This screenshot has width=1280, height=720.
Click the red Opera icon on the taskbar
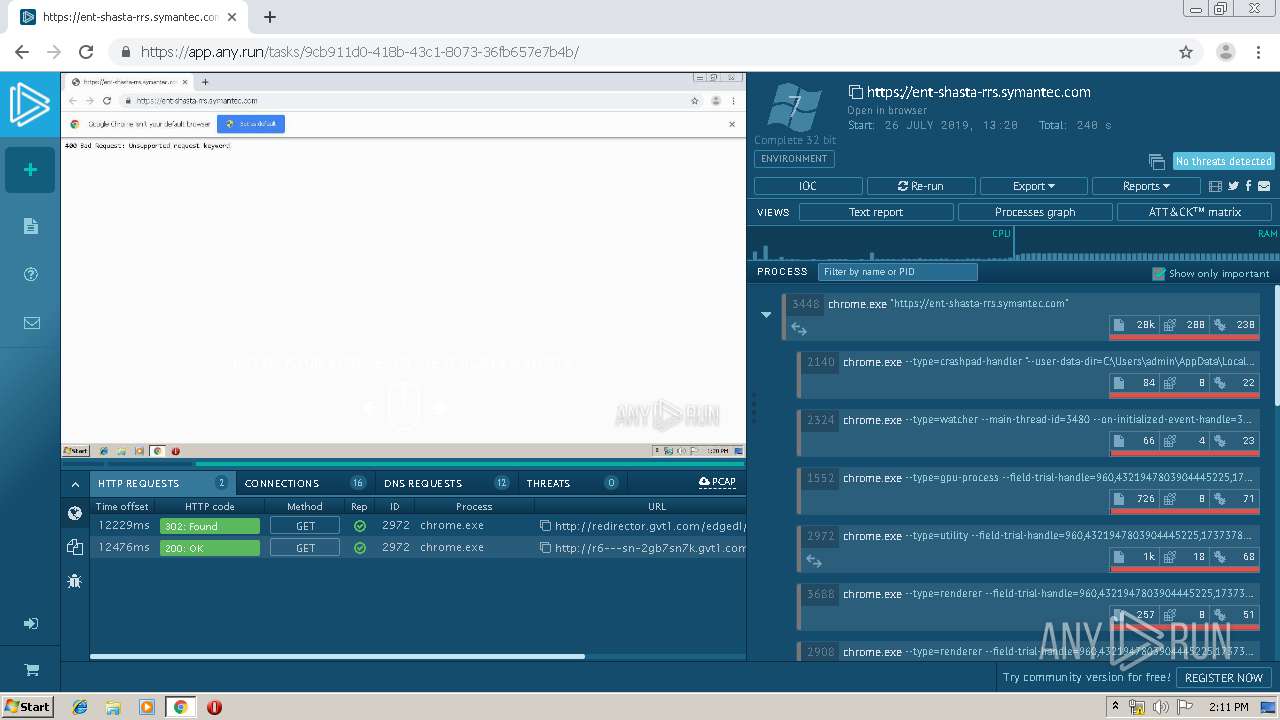click(x=214, y=707)
